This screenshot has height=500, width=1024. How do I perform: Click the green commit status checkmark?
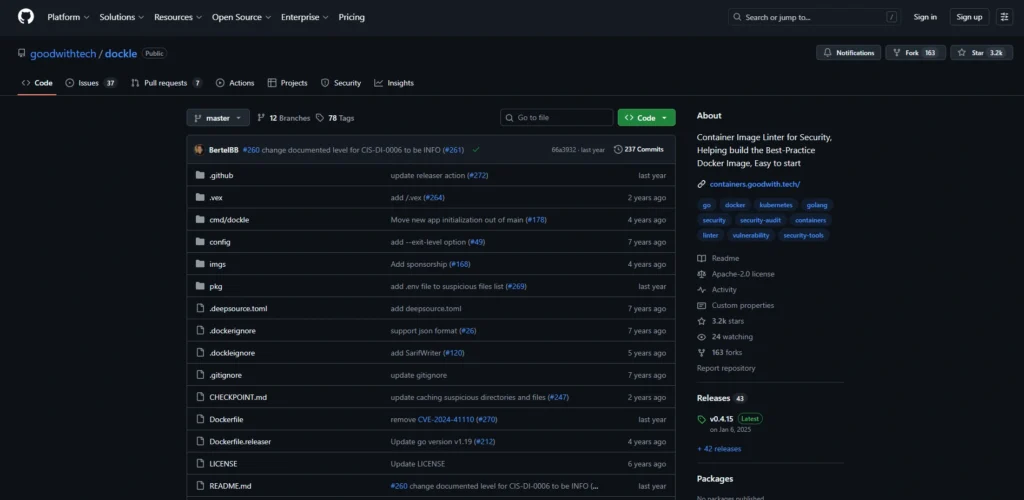pyautogui.click(x=476, y=149)
